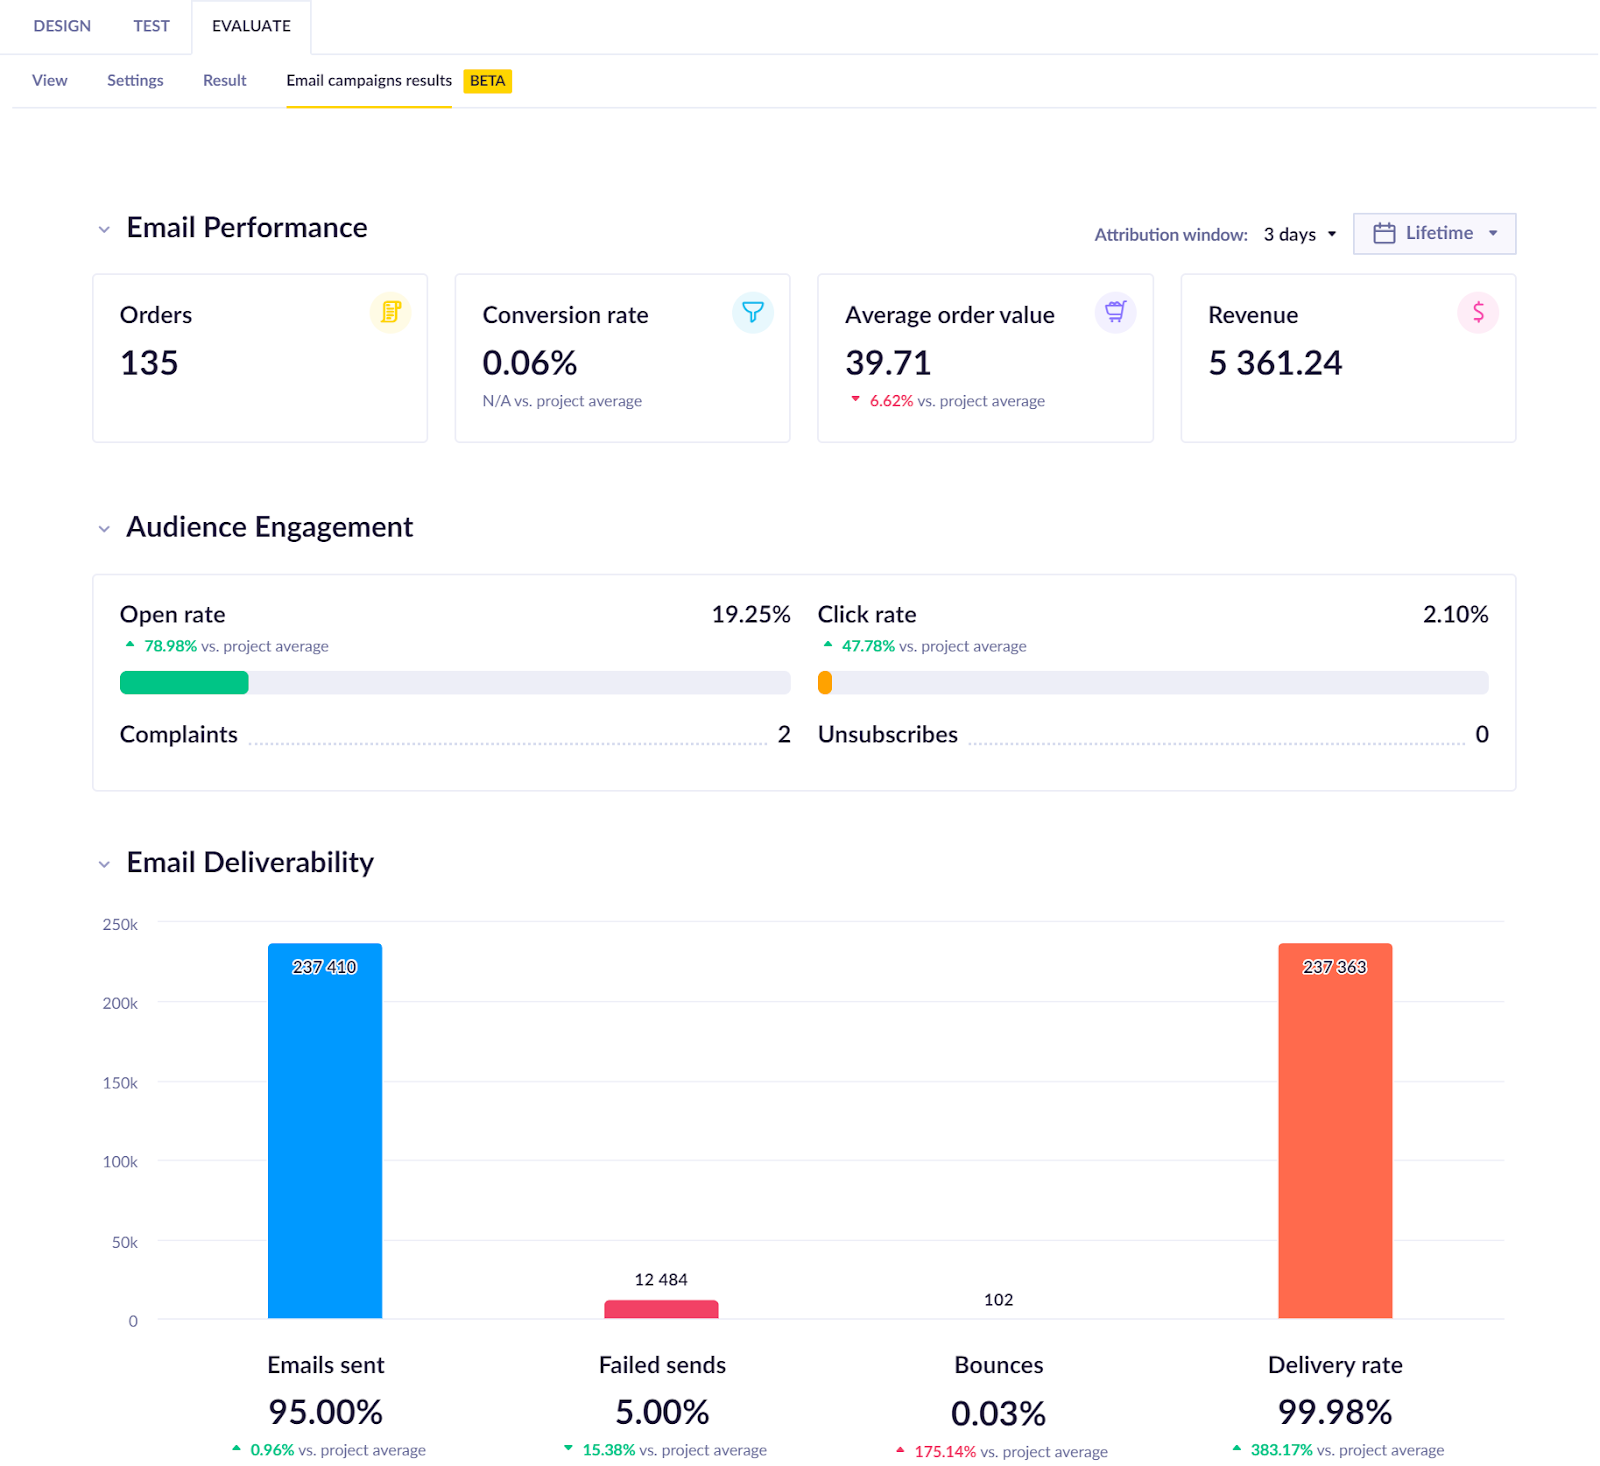Click the Revenue dollar sign icon

(x=1478, y=312)
